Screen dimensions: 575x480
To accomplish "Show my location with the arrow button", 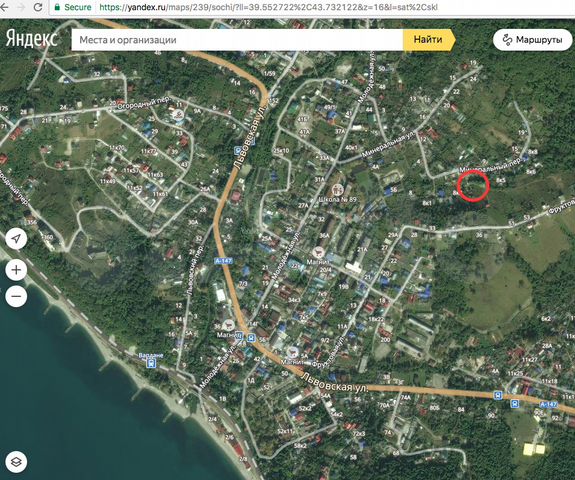I will click(16, 239).
